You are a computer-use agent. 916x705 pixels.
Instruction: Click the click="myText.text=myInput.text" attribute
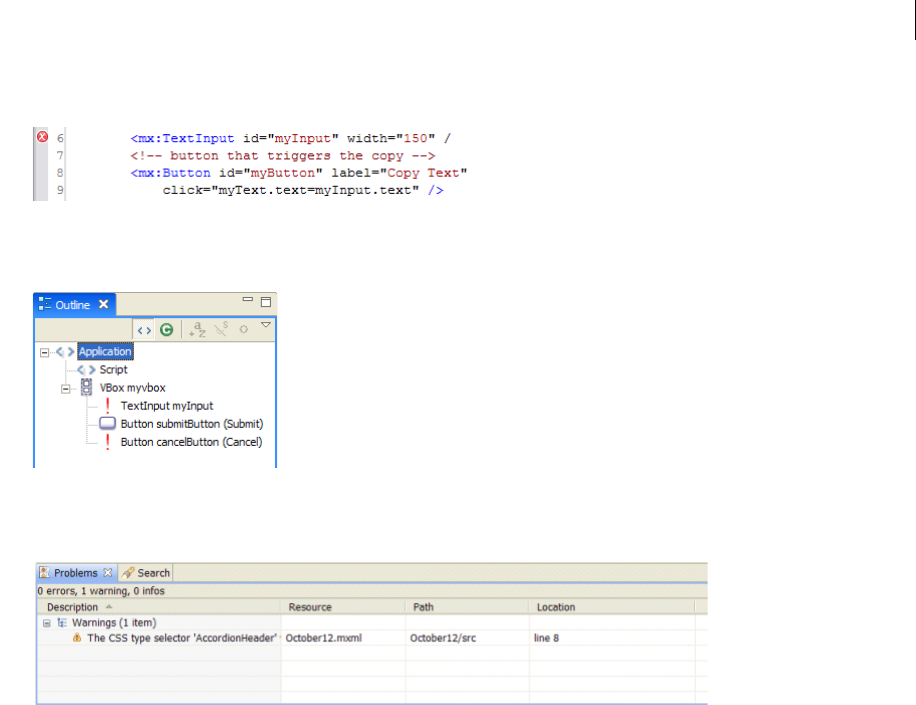coord(291,190)
